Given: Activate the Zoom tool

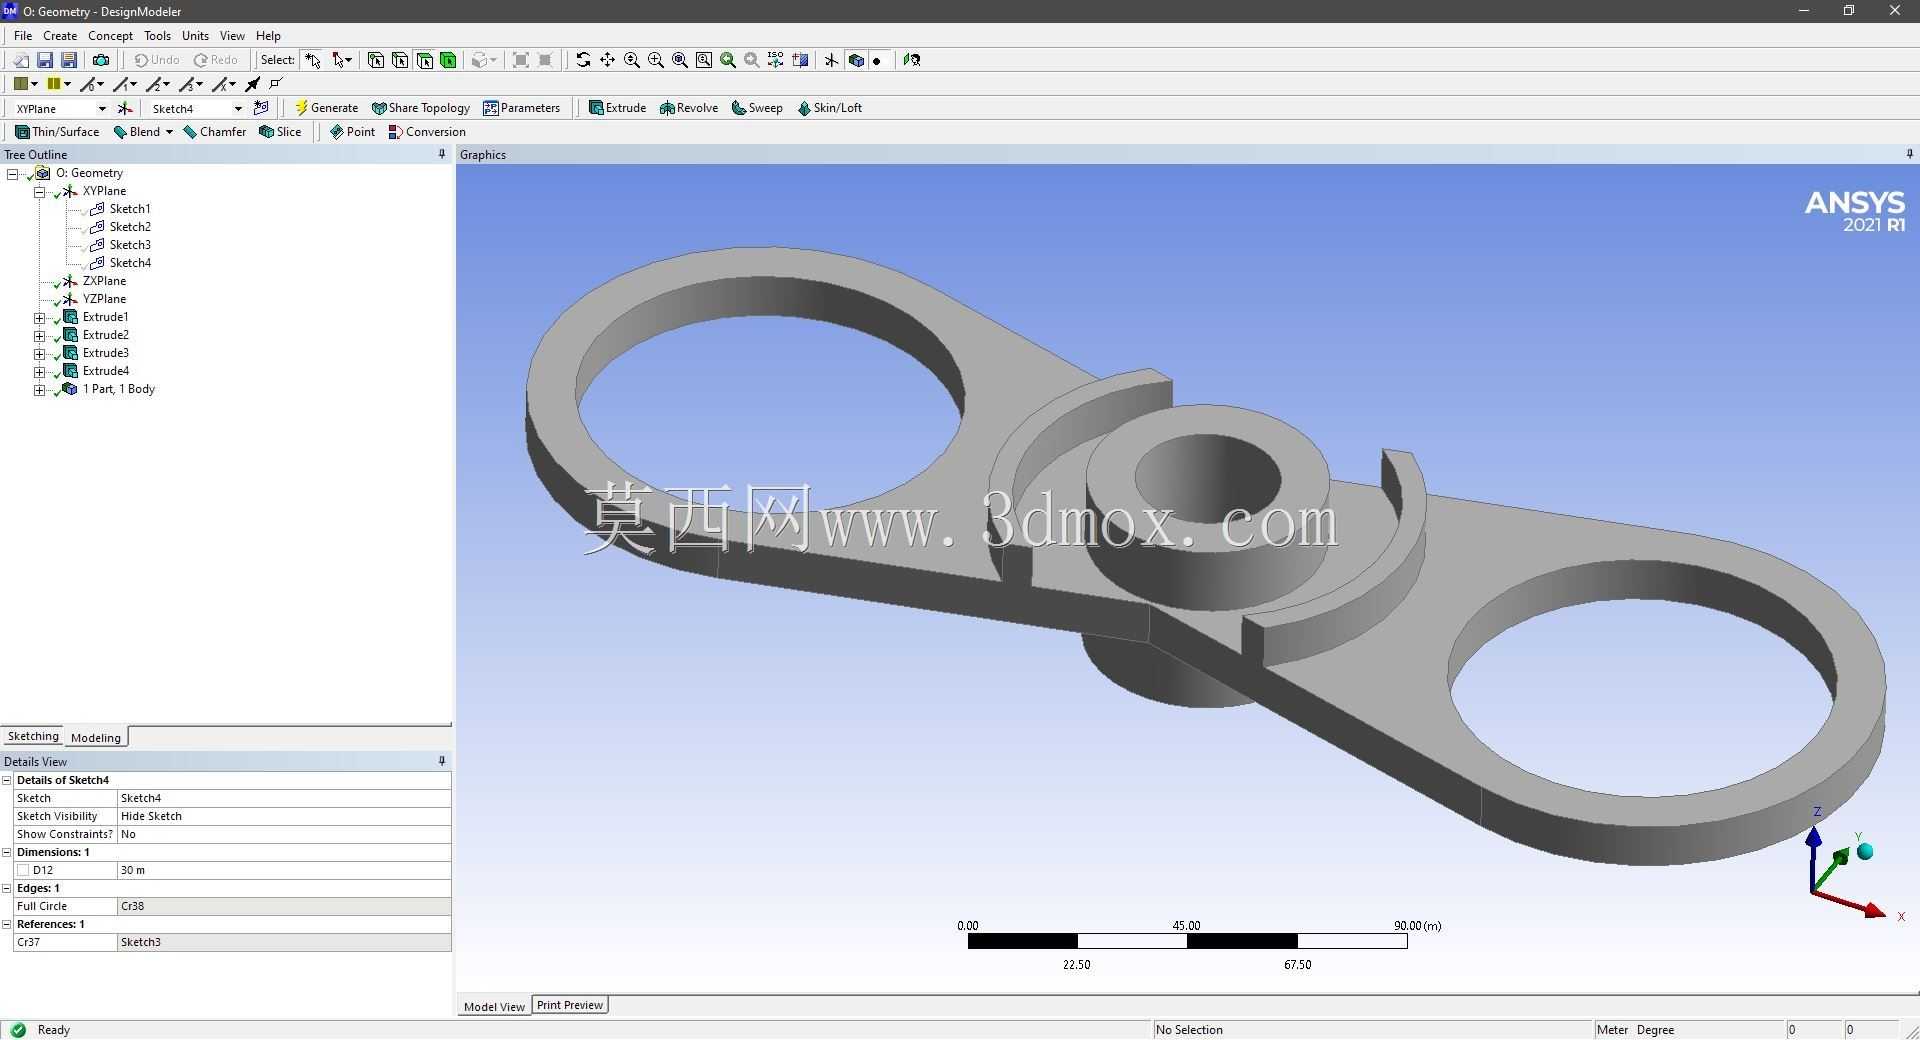Looking at the screenshot, I should click(x=632, y=60).
